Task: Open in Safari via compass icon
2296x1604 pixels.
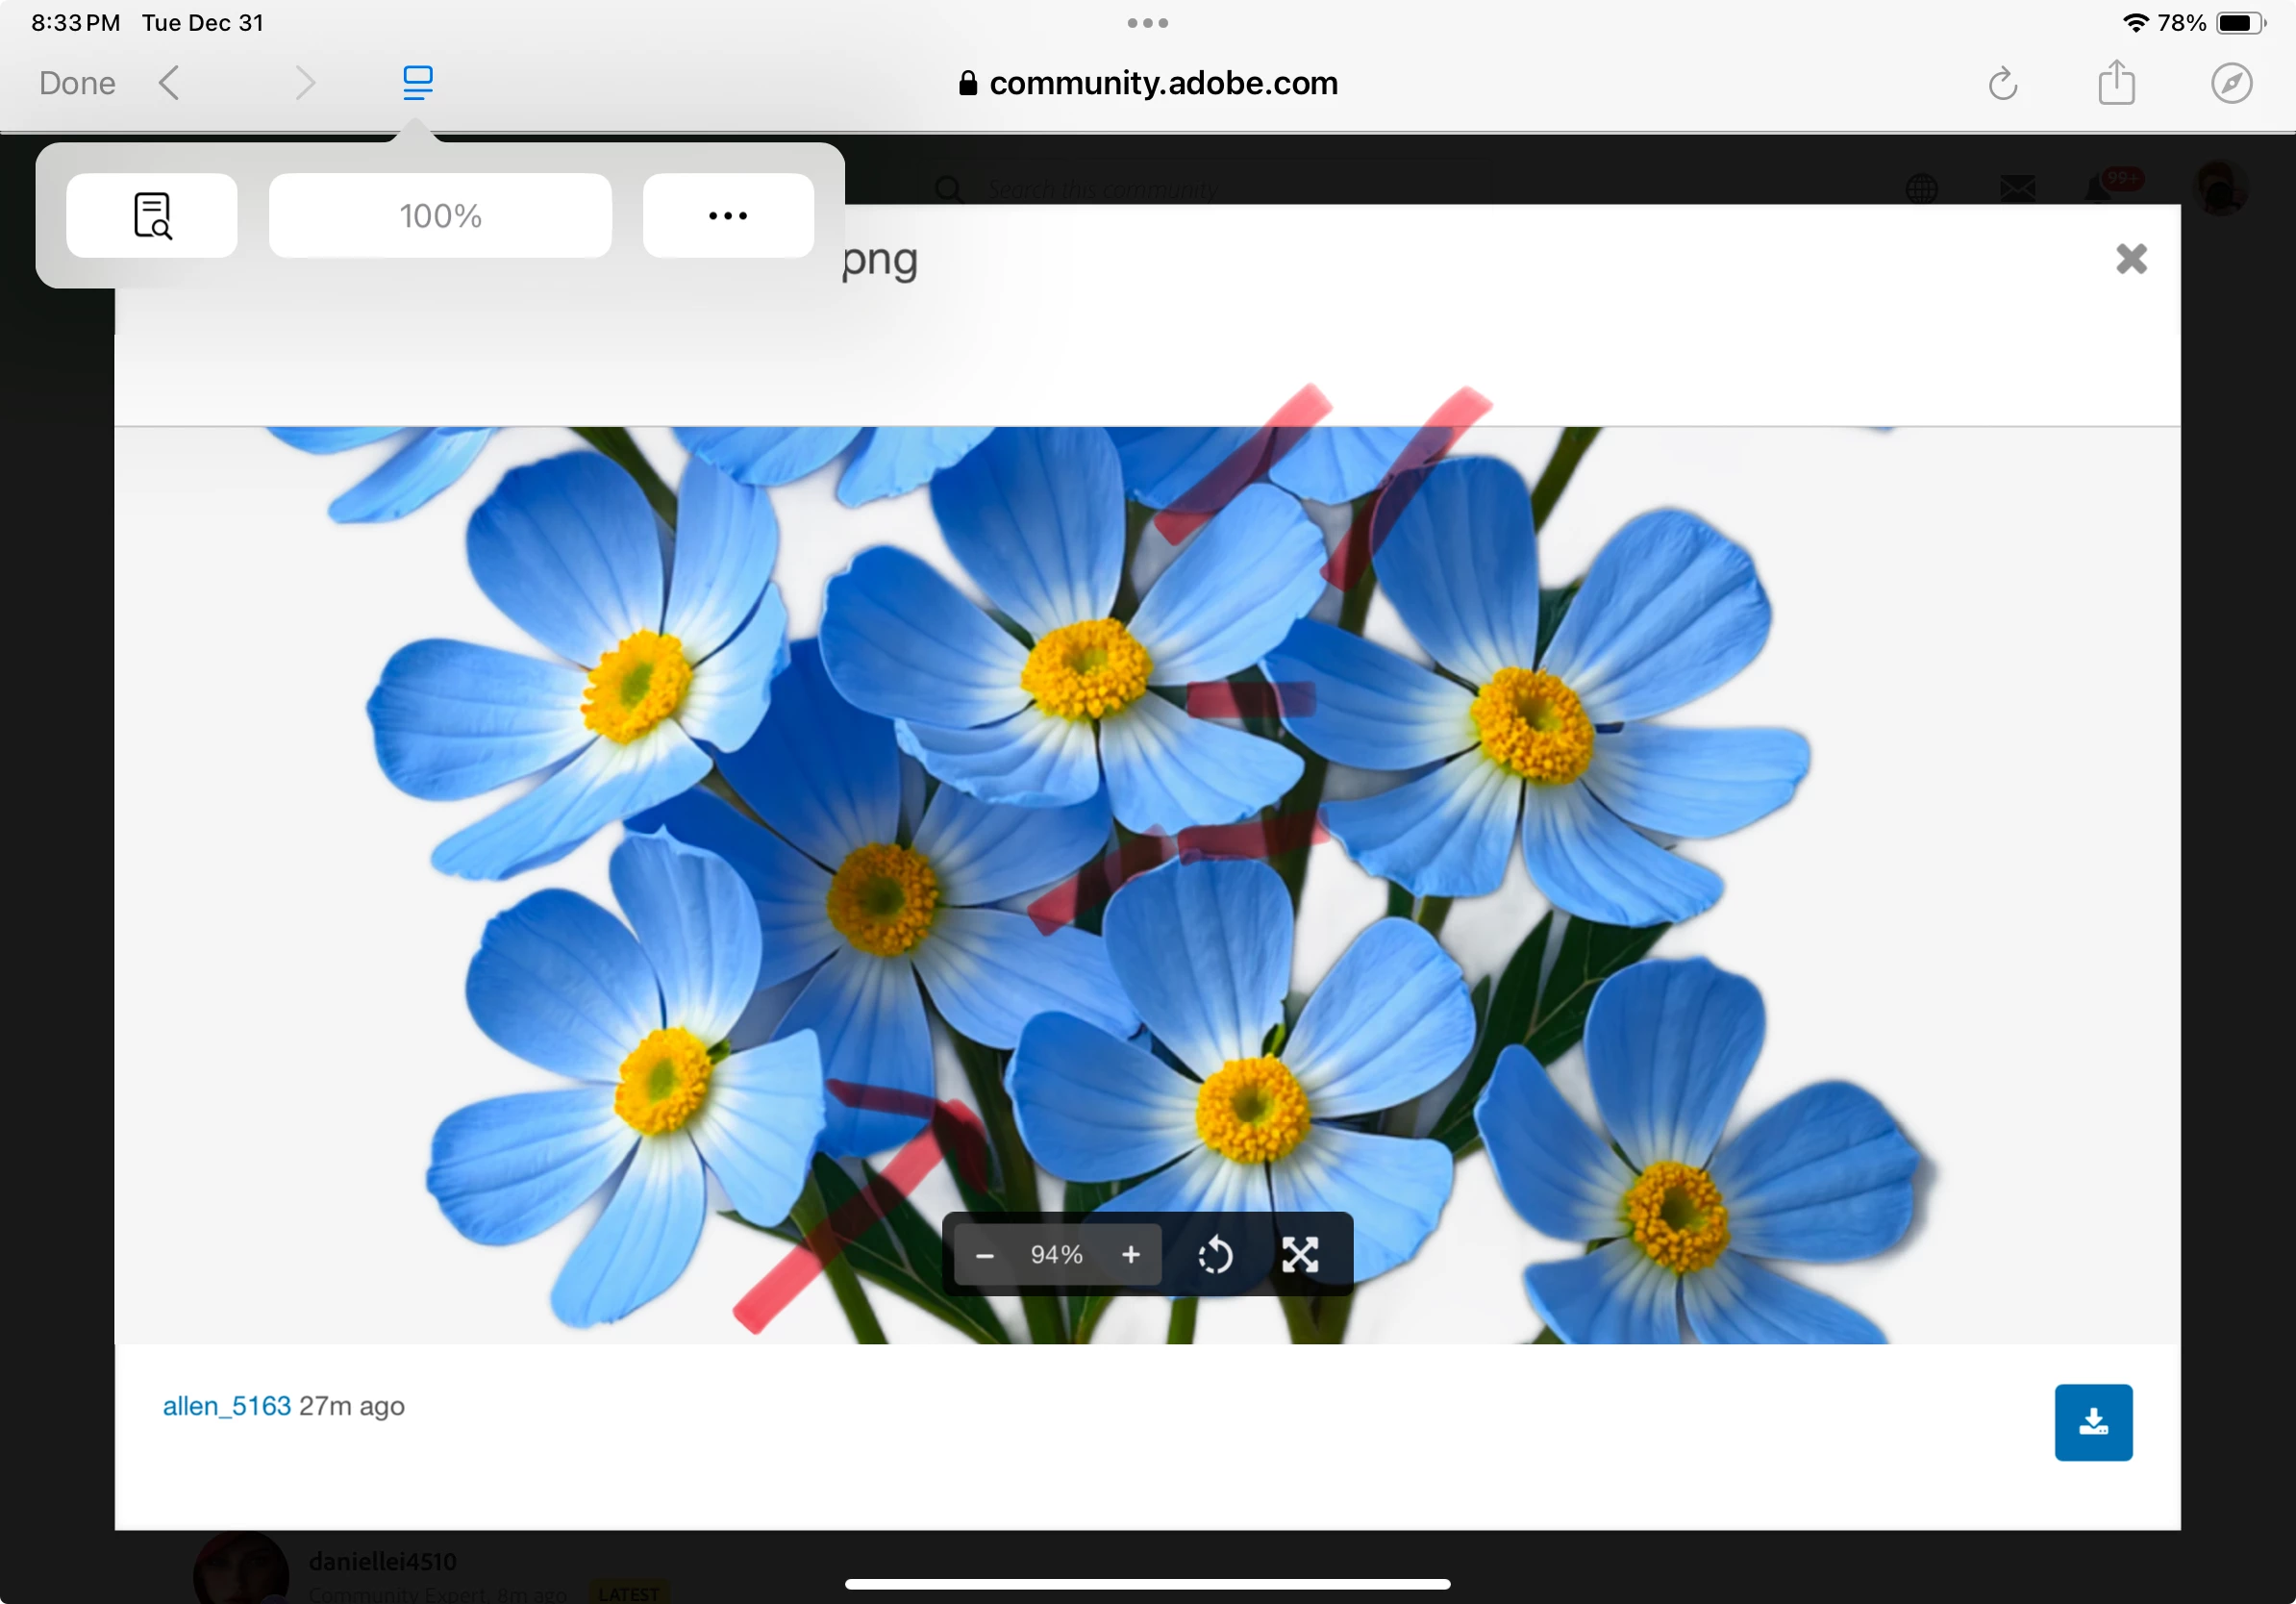Action: (2231, 83)
